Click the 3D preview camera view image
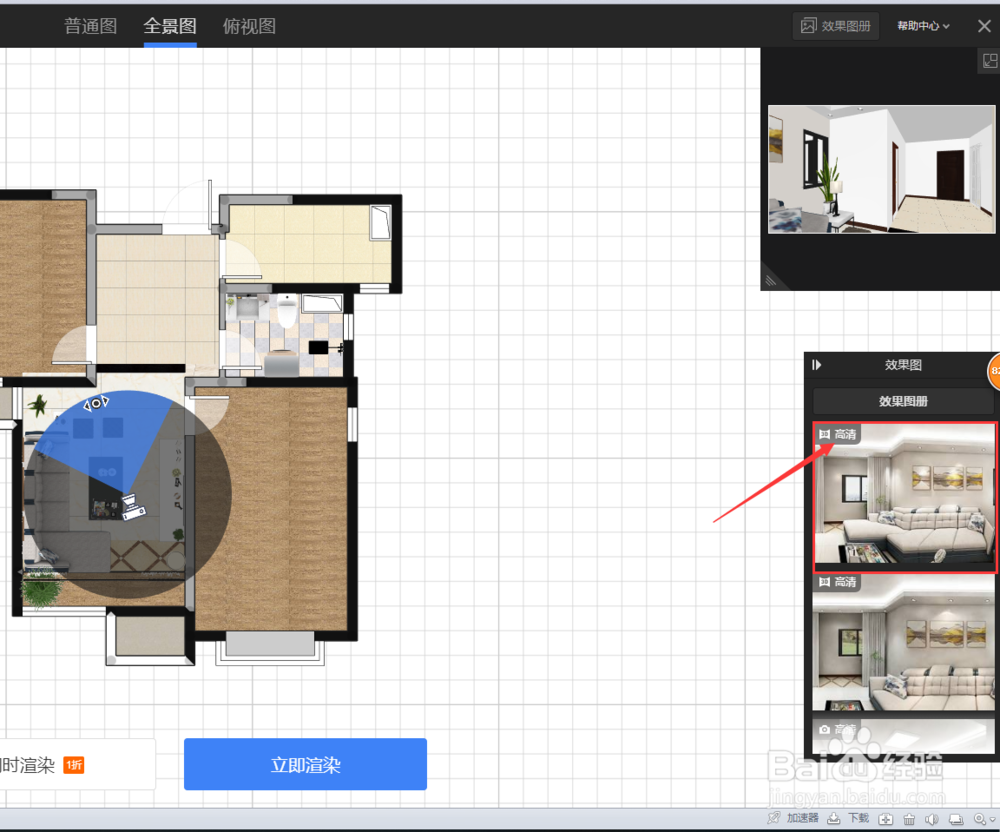The width and height of the screenshot is (1000, 832). (x=881, y=169)
